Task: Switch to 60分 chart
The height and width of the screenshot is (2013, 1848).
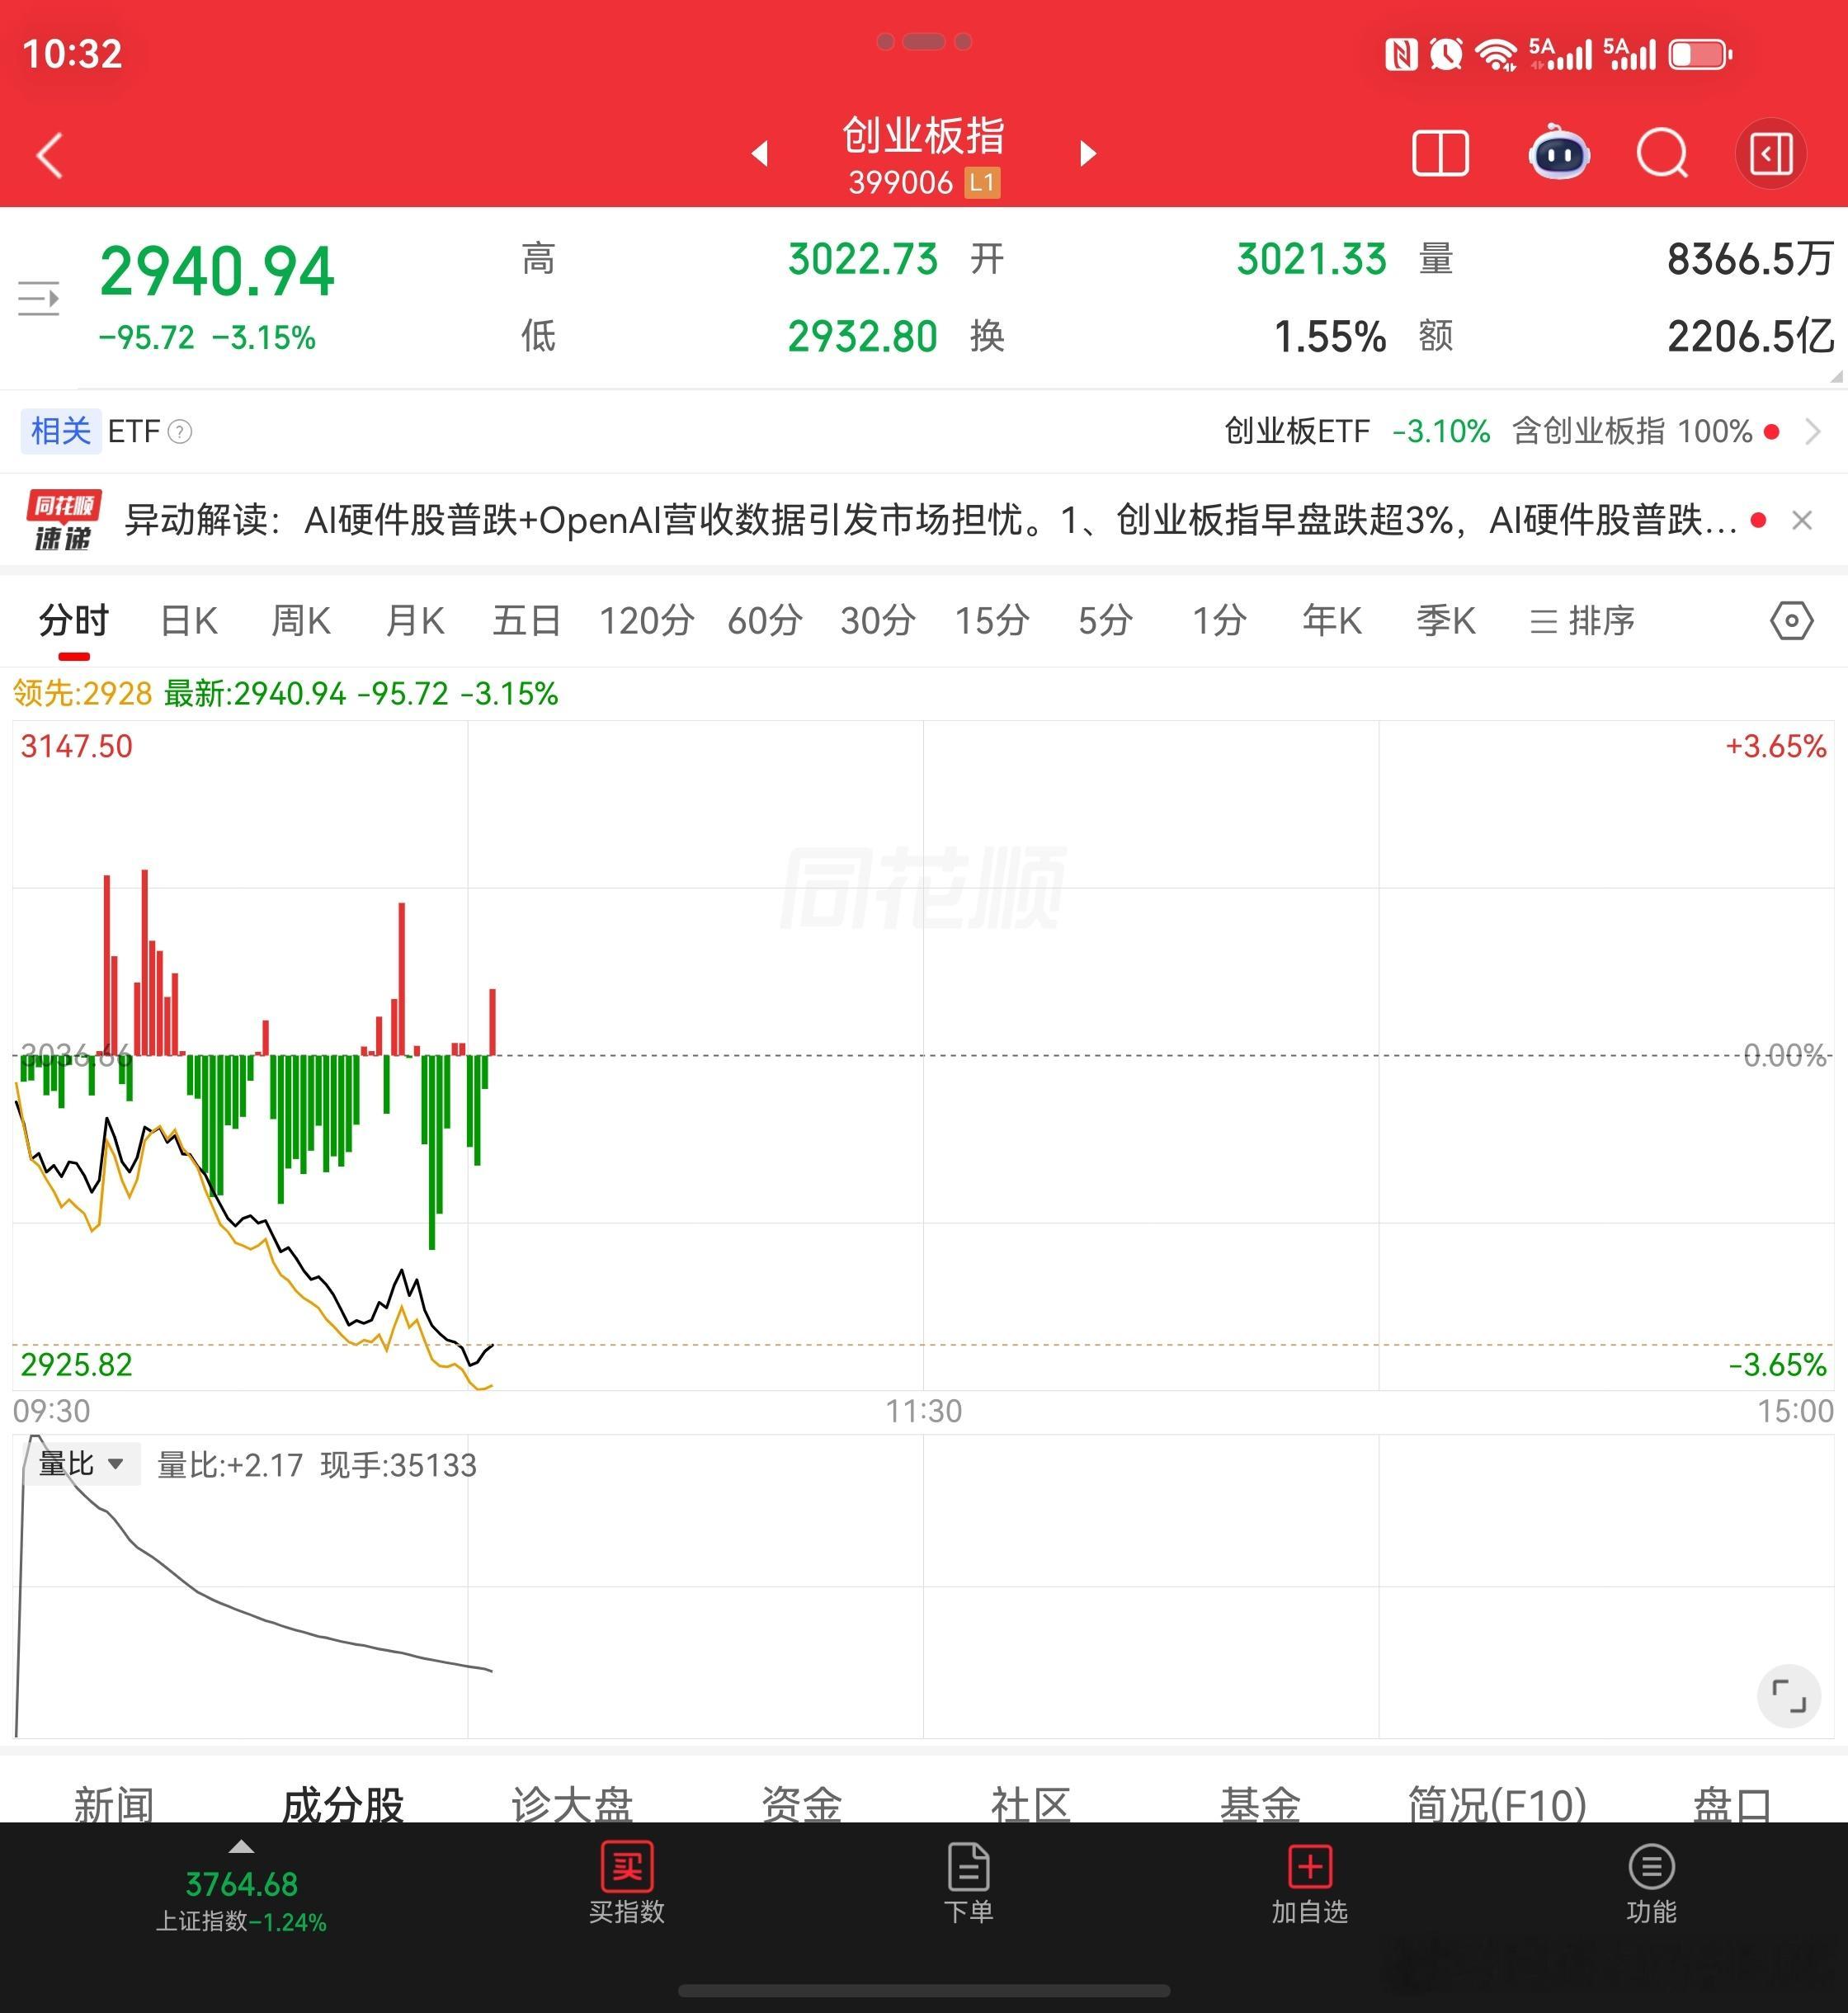Action: point(765,621)
